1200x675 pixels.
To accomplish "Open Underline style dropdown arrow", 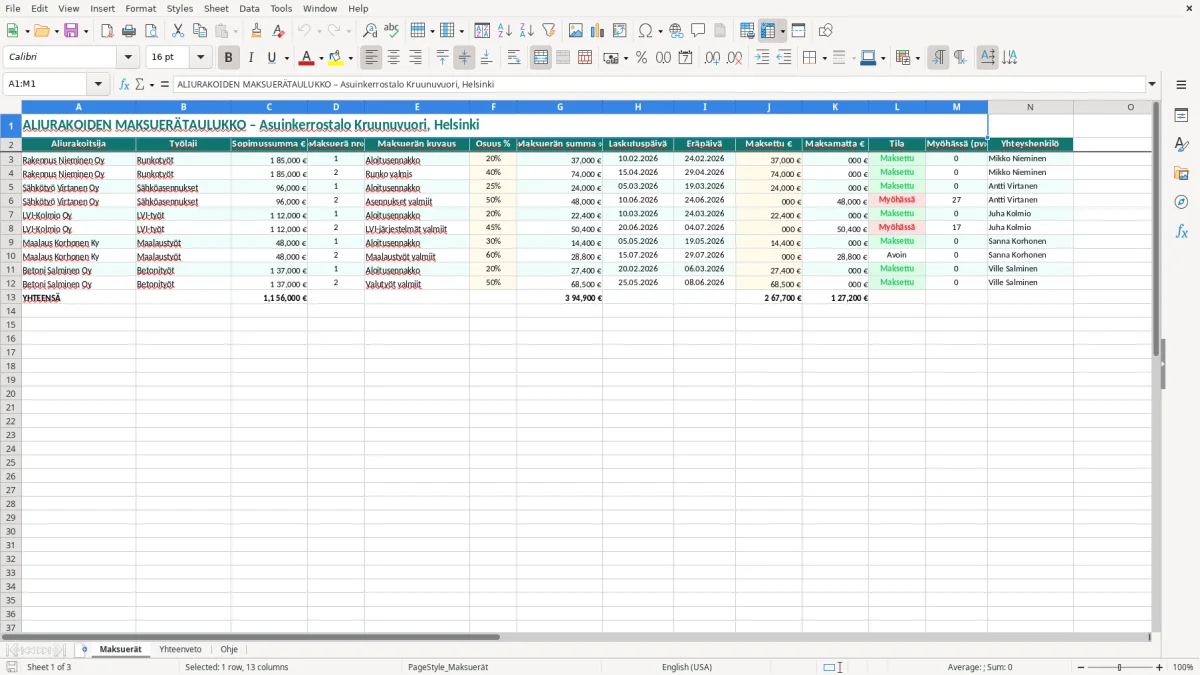I will click(286, 58).
